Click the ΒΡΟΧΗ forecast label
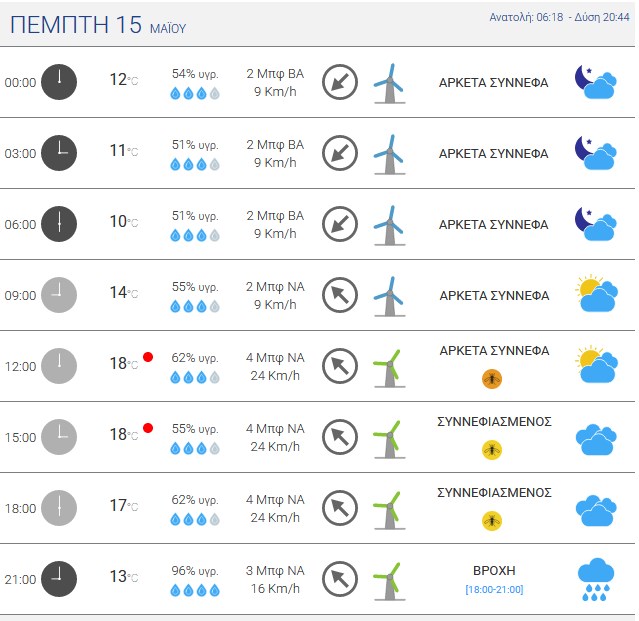Image resolution: width=639 pixels, height=621 pixels. pyautogui.click(x=494, y=570)
